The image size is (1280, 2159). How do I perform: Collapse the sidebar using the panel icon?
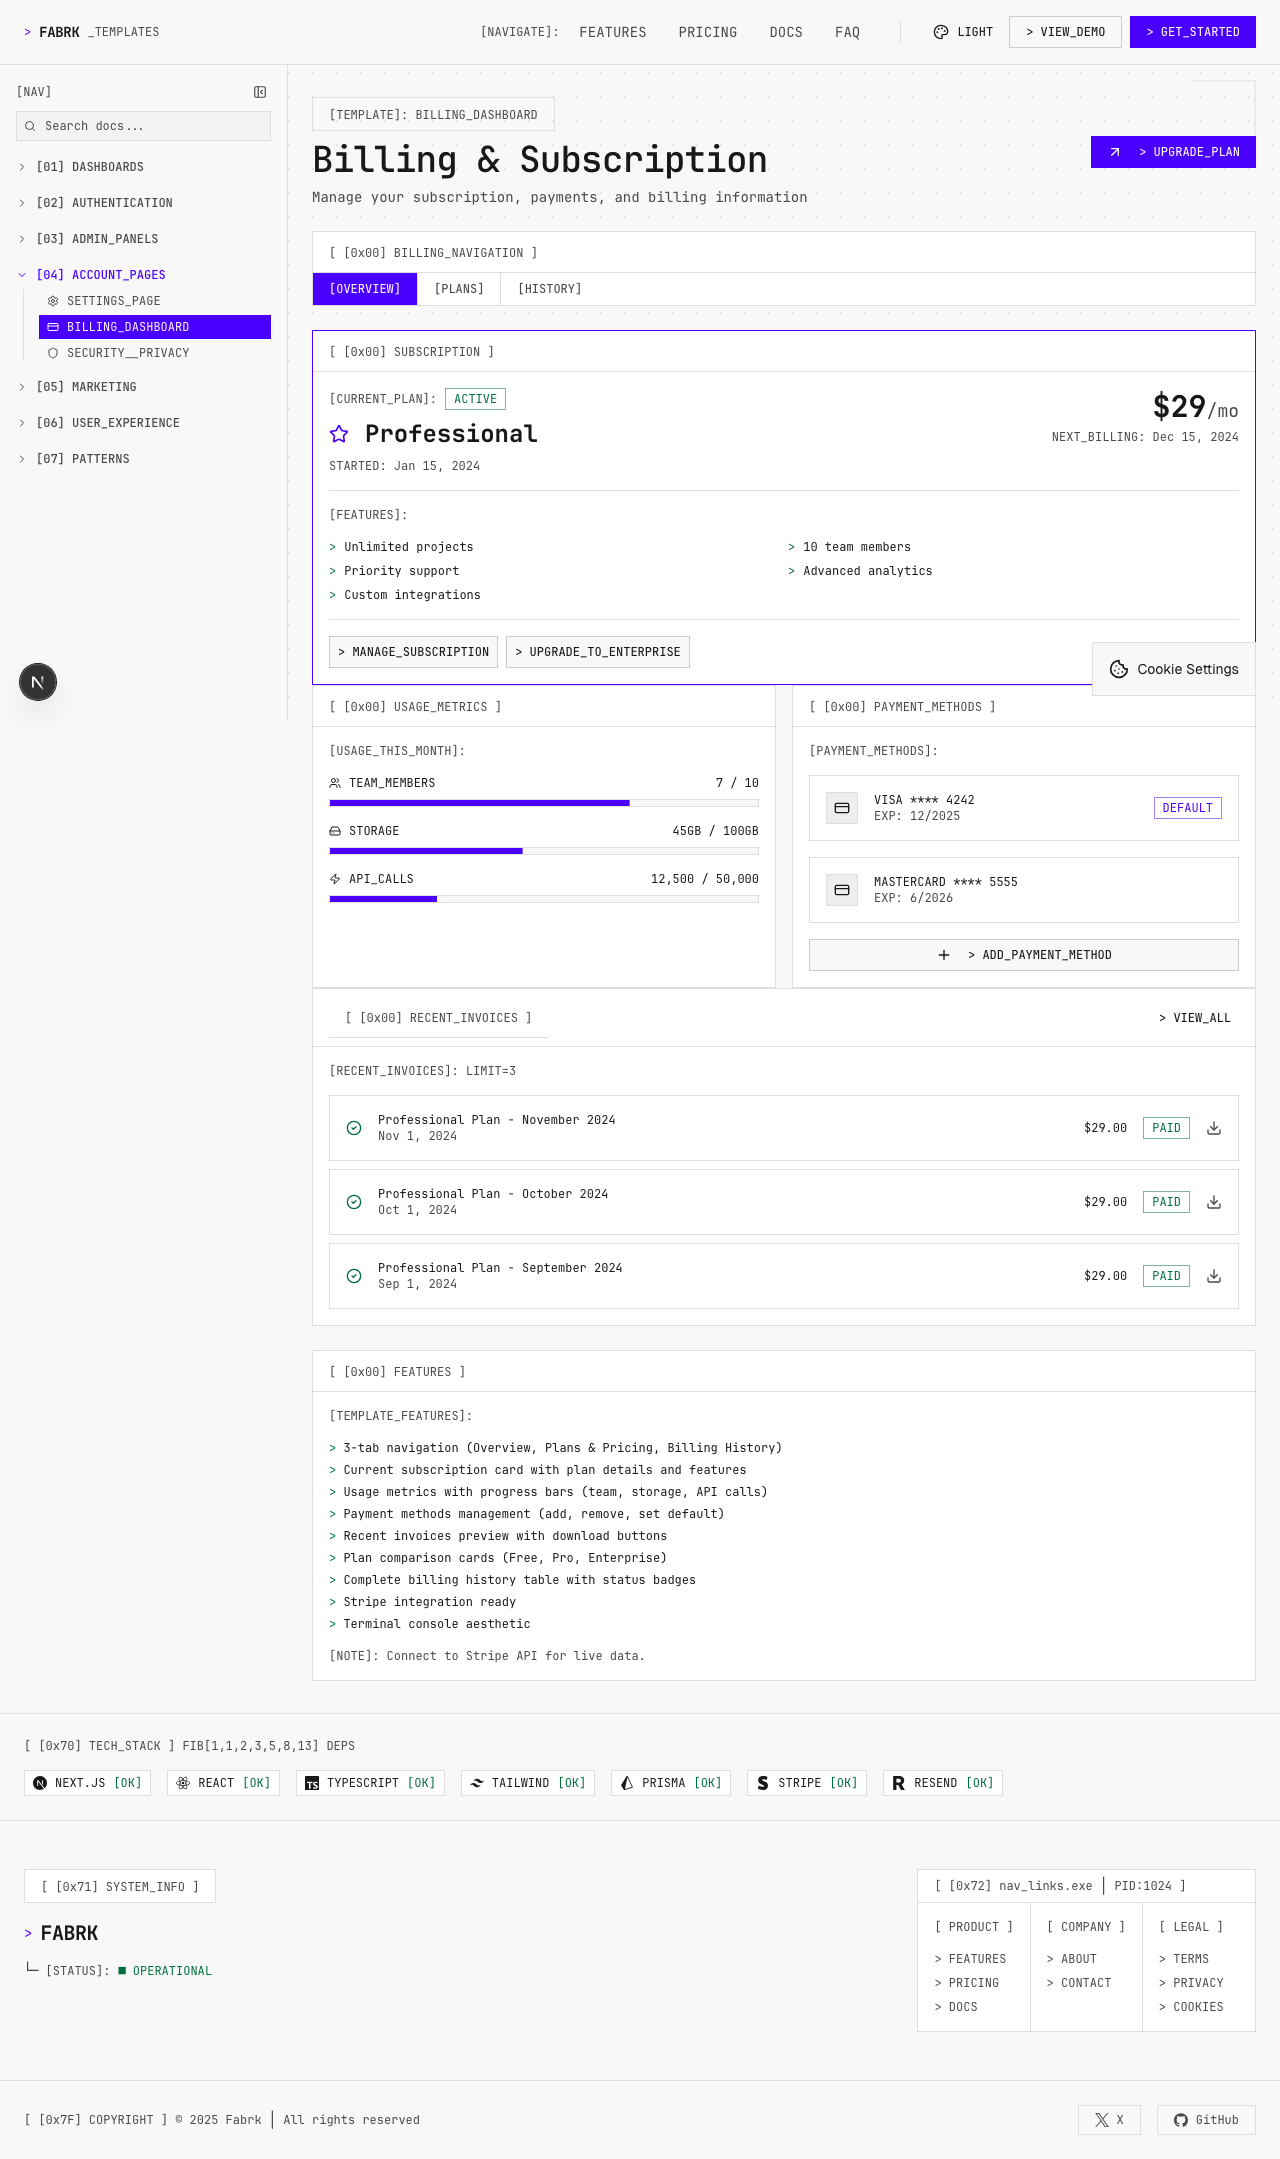coord(260,92)
